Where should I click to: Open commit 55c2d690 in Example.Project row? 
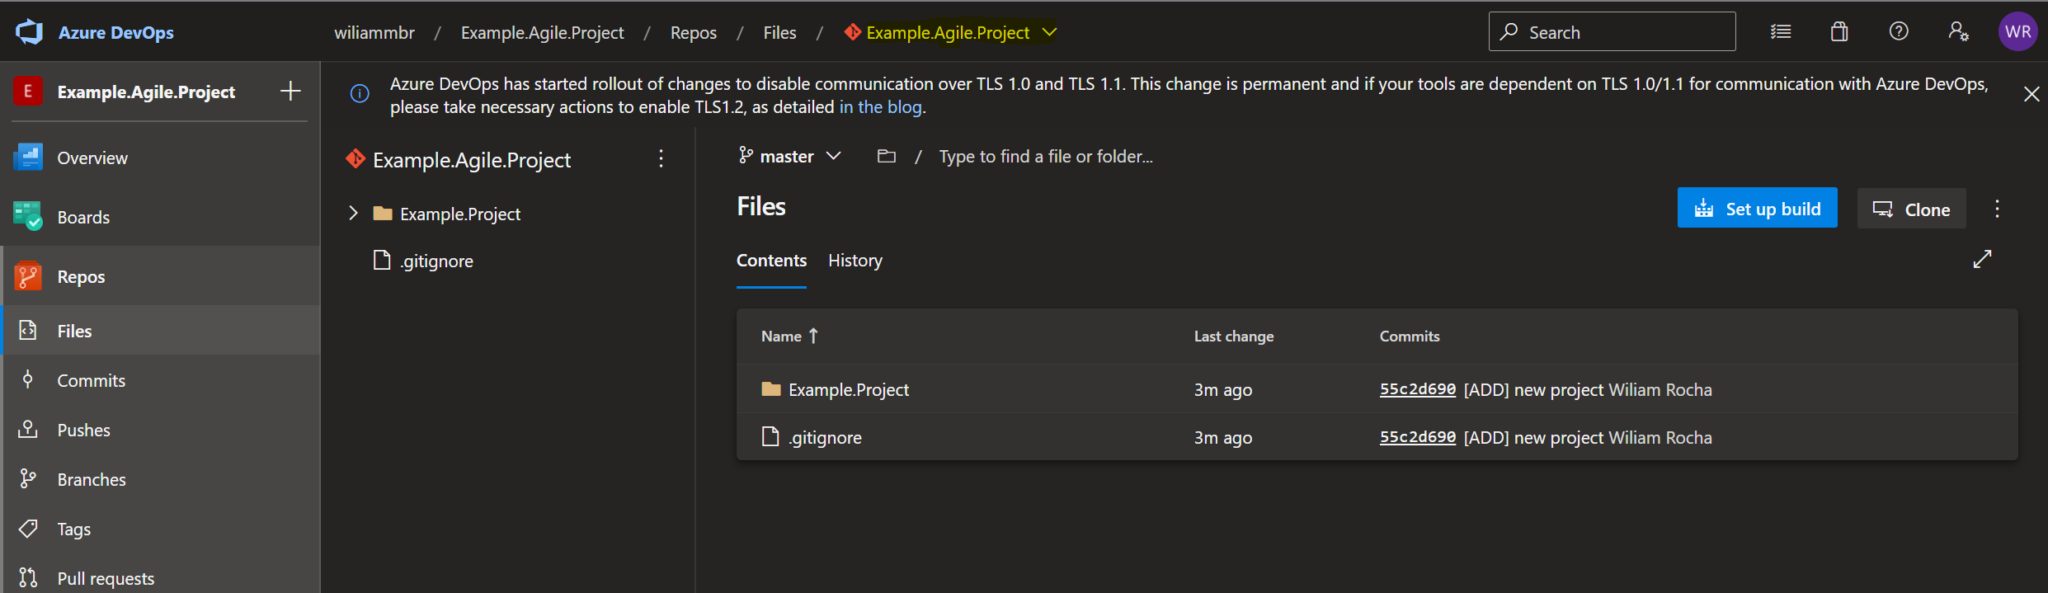pos(1417,389)
